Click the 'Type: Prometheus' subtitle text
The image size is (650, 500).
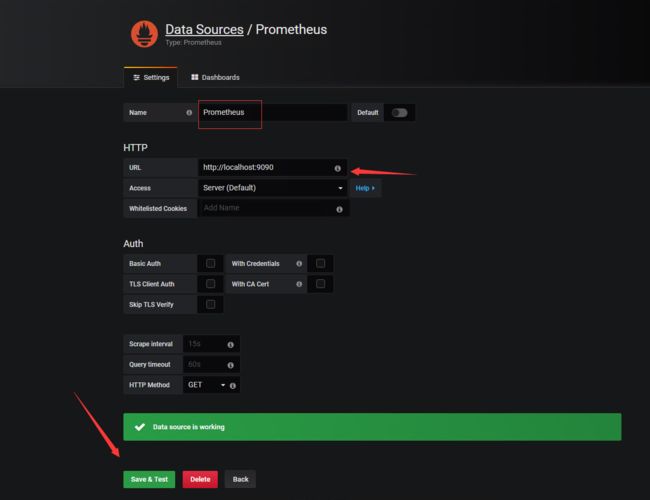point(194,42)
